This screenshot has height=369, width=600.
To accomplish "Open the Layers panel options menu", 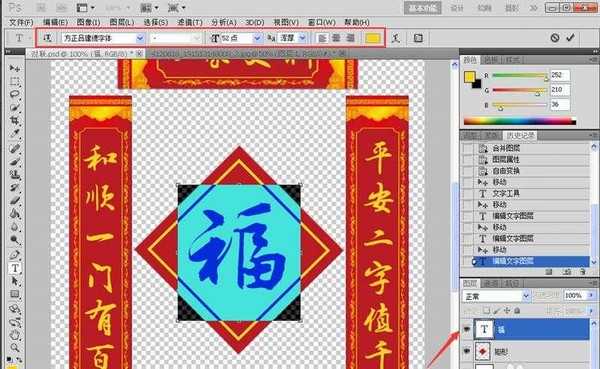I will pos(594,283).
